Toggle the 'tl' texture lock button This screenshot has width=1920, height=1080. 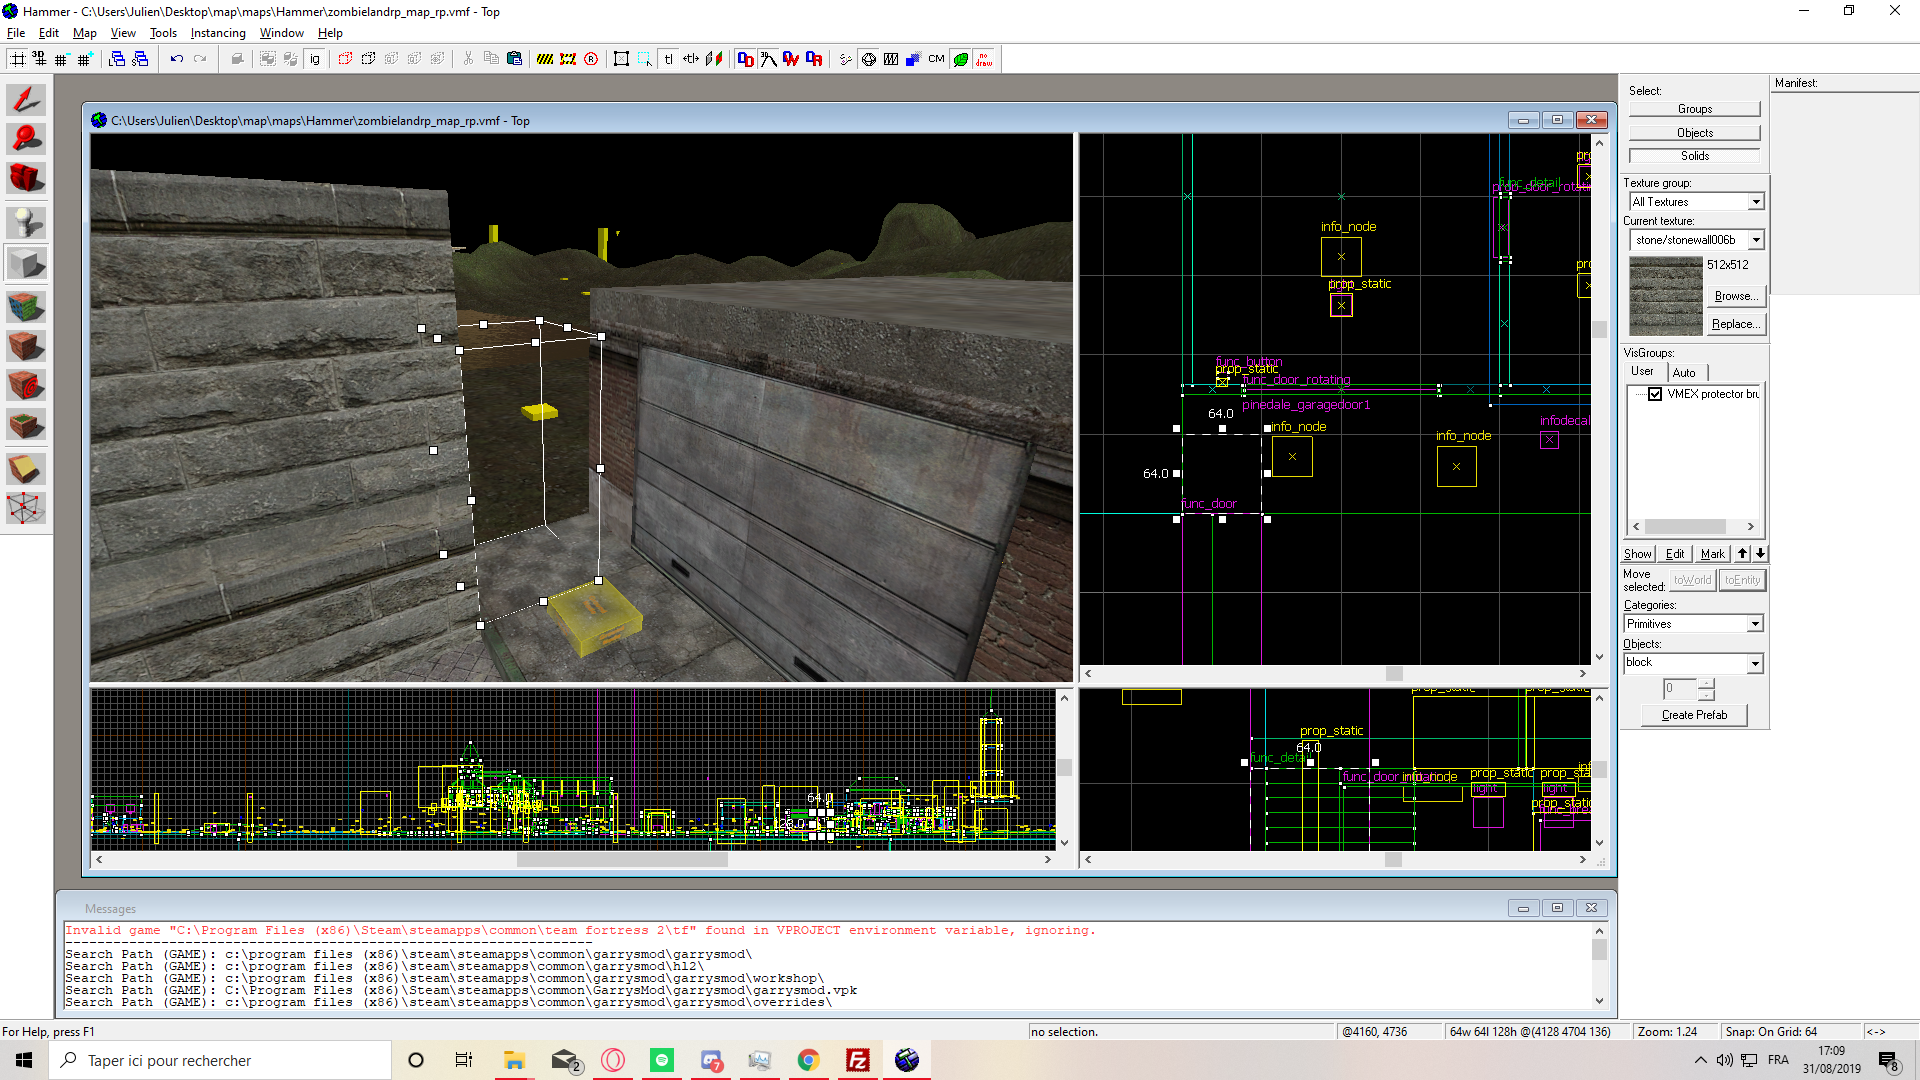coord(668,59)
